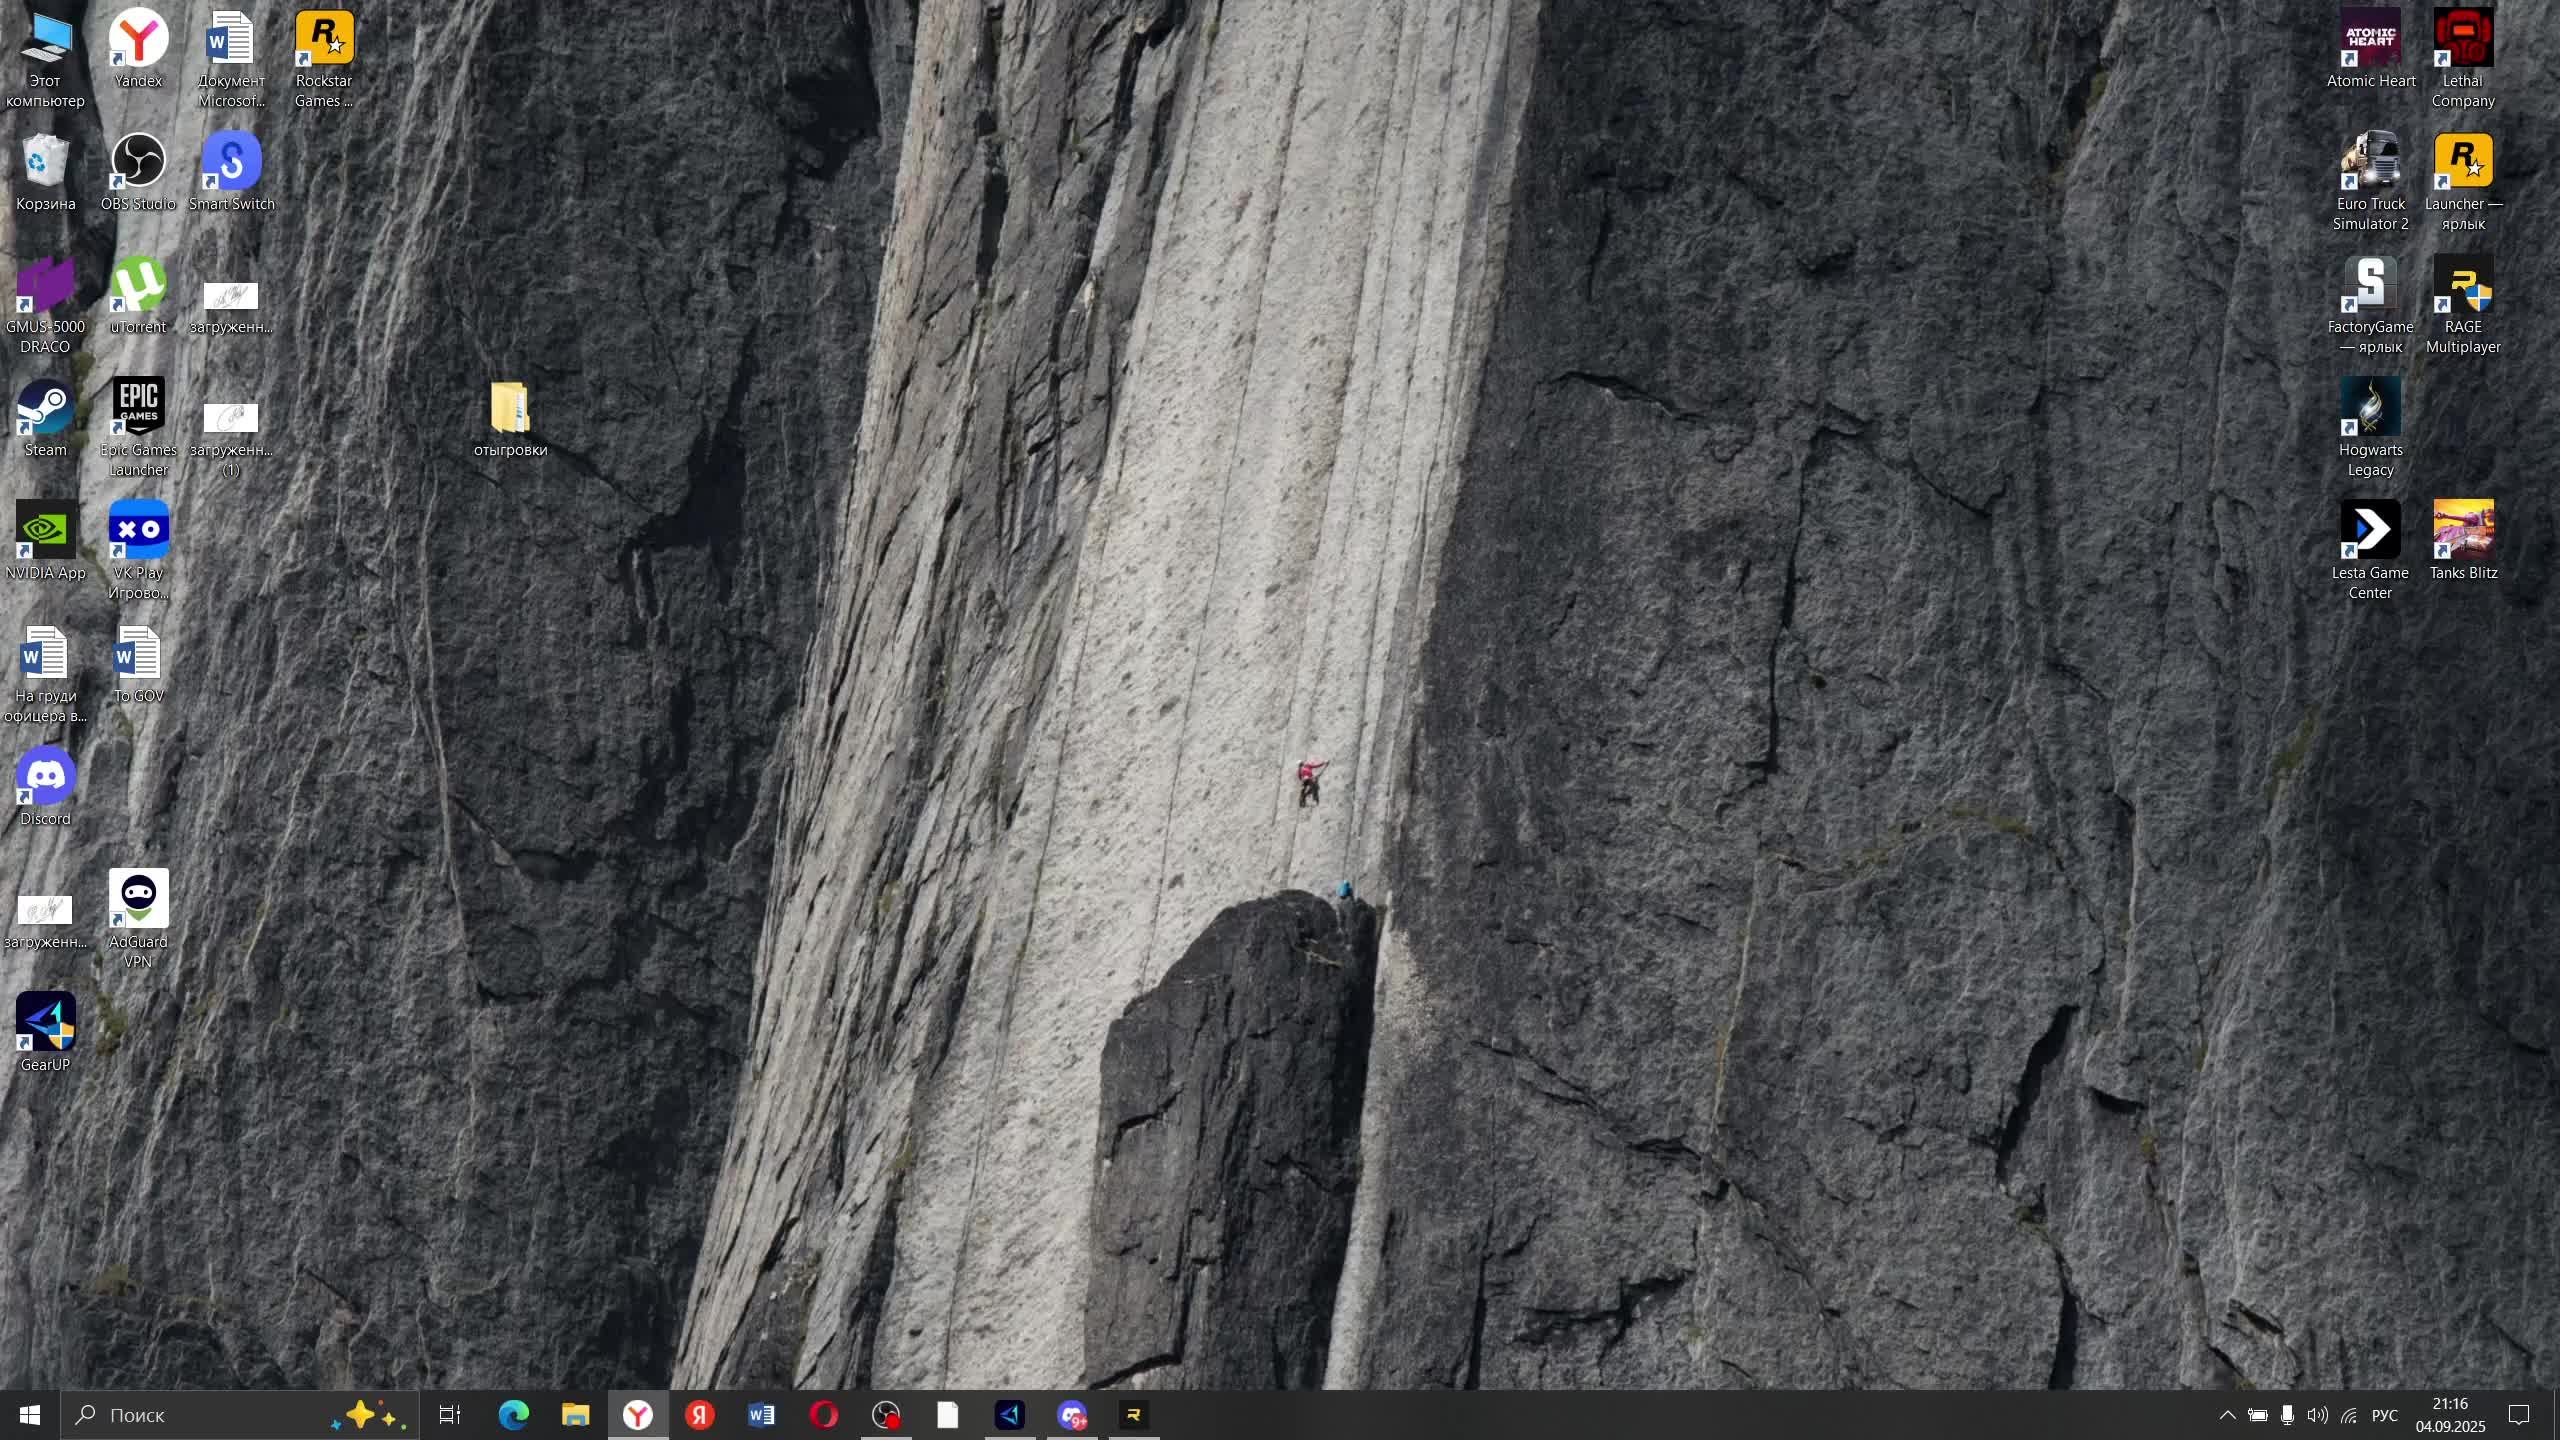
Task: Select the Tanks Blitz desktop icon
Action: pos(2462,530)
